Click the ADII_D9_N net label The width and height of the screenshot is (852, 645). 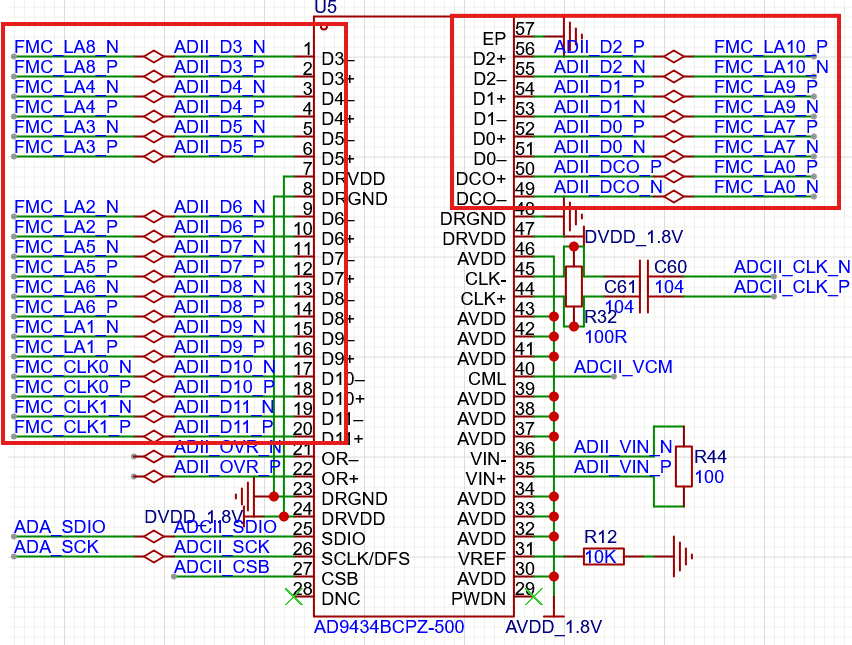[220, 327]
